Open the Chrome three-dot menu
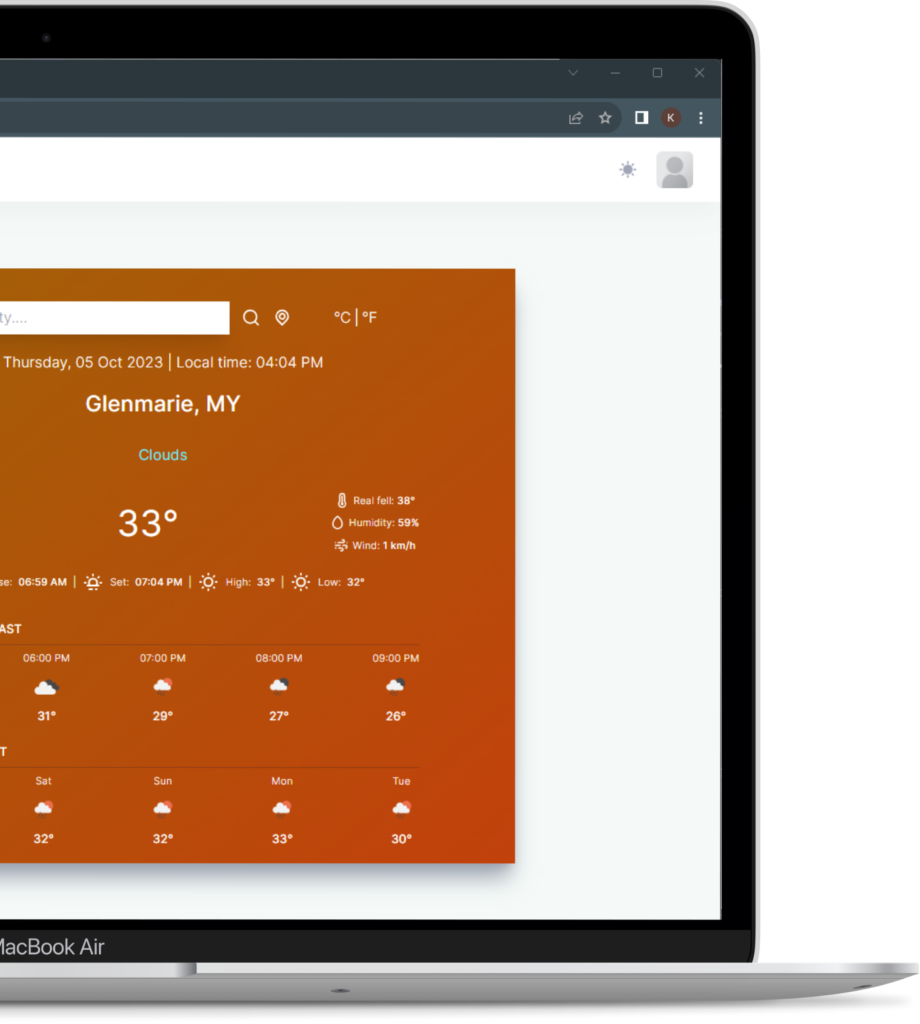The width and height of the screenshot is (920, 1024). click(x=701, y=118)
